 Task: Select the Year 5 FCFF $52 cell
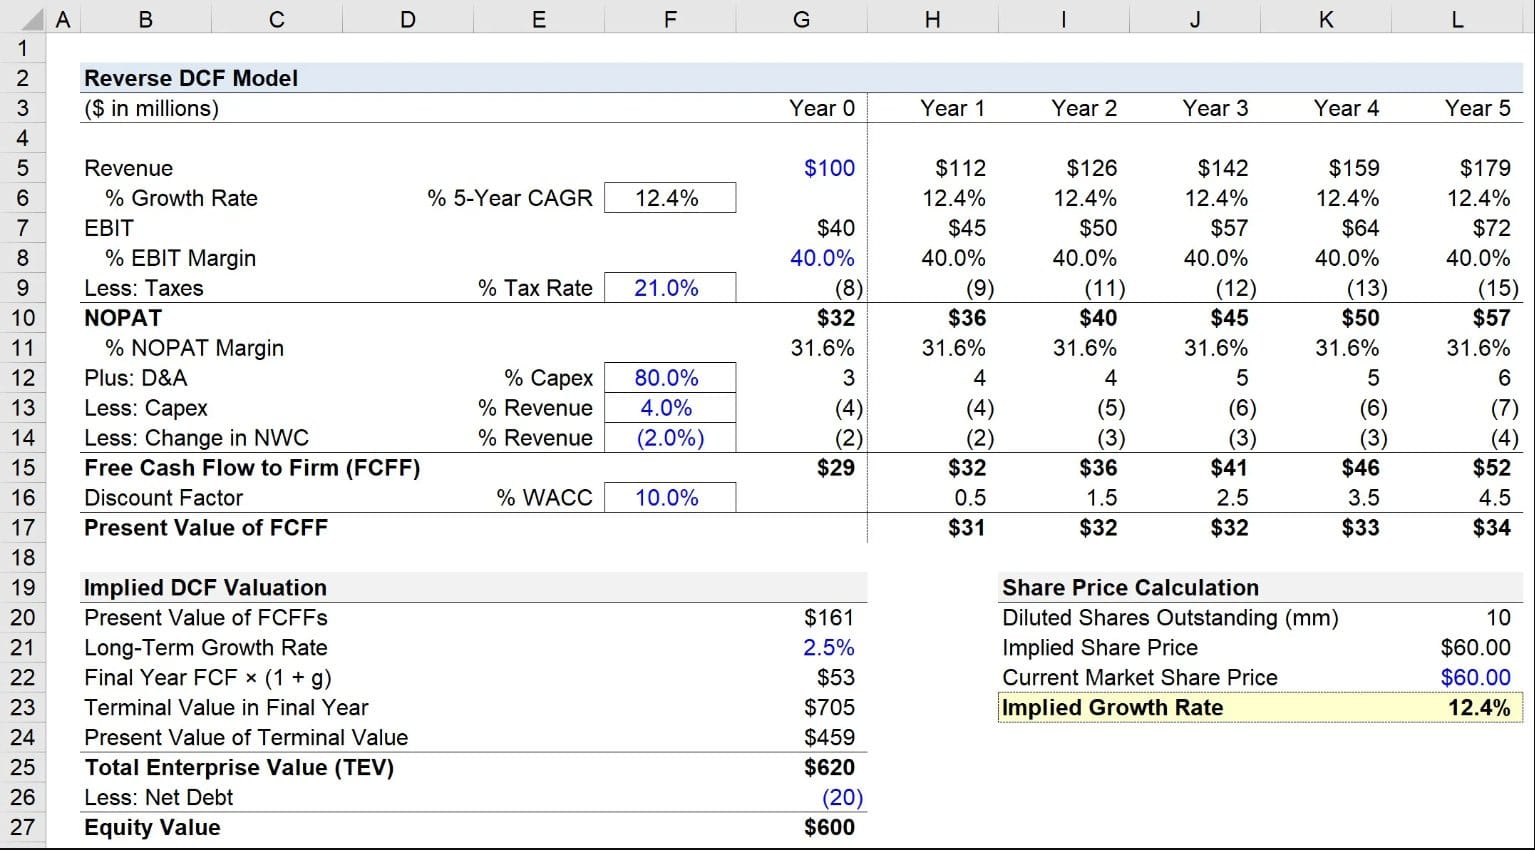coord(1490,468)
